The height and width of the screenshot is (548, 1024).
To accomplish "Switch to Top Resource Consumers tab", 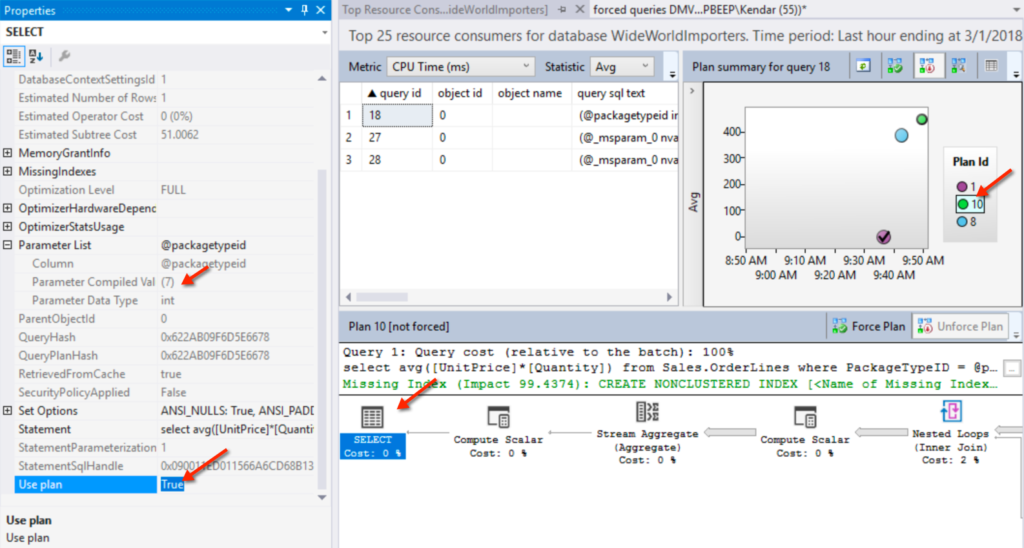I will tap(445, 10).
